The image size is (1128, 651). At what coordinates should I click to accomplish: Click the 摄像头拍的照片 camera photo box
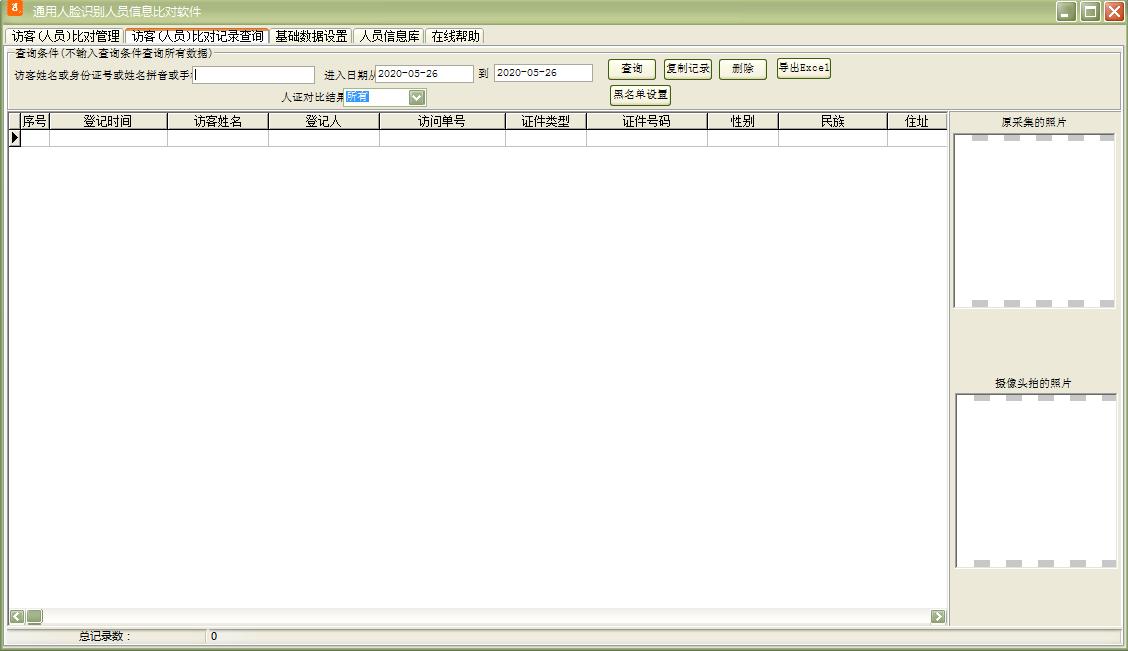pos(1035,480)
